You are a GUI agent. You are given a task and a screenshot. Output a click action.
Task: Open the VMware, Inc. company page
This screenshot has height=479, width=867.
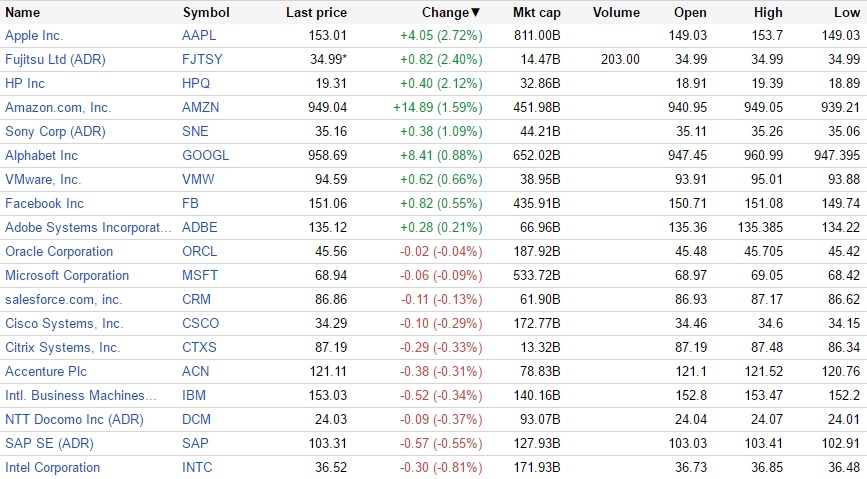43,179
